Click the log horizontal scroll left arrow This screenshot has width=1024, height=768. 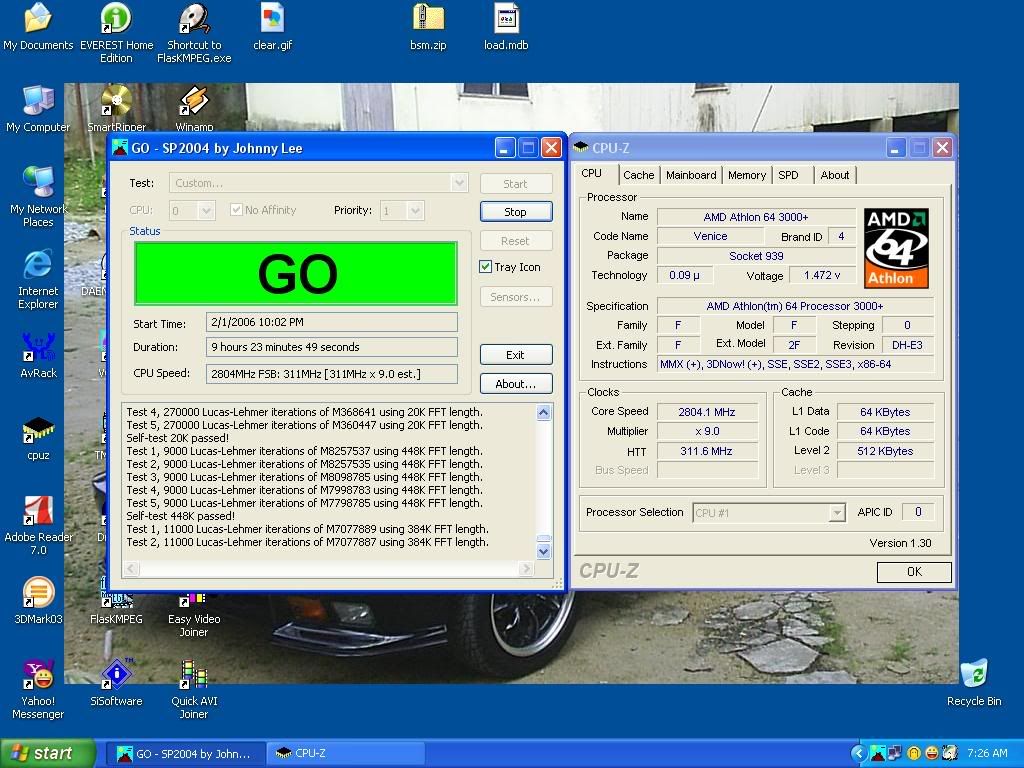[131, 569]
